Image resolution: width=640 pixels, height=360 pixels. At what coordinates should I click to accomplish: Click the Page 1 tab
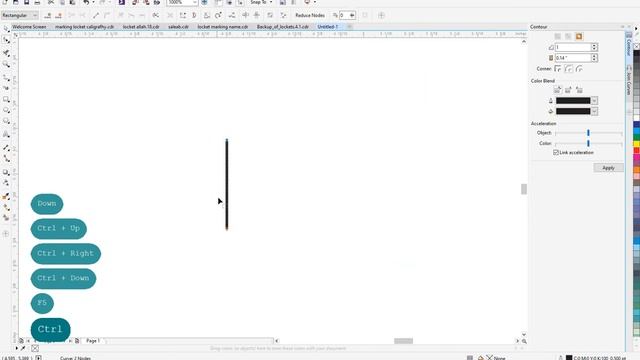(x=93, y=340)
